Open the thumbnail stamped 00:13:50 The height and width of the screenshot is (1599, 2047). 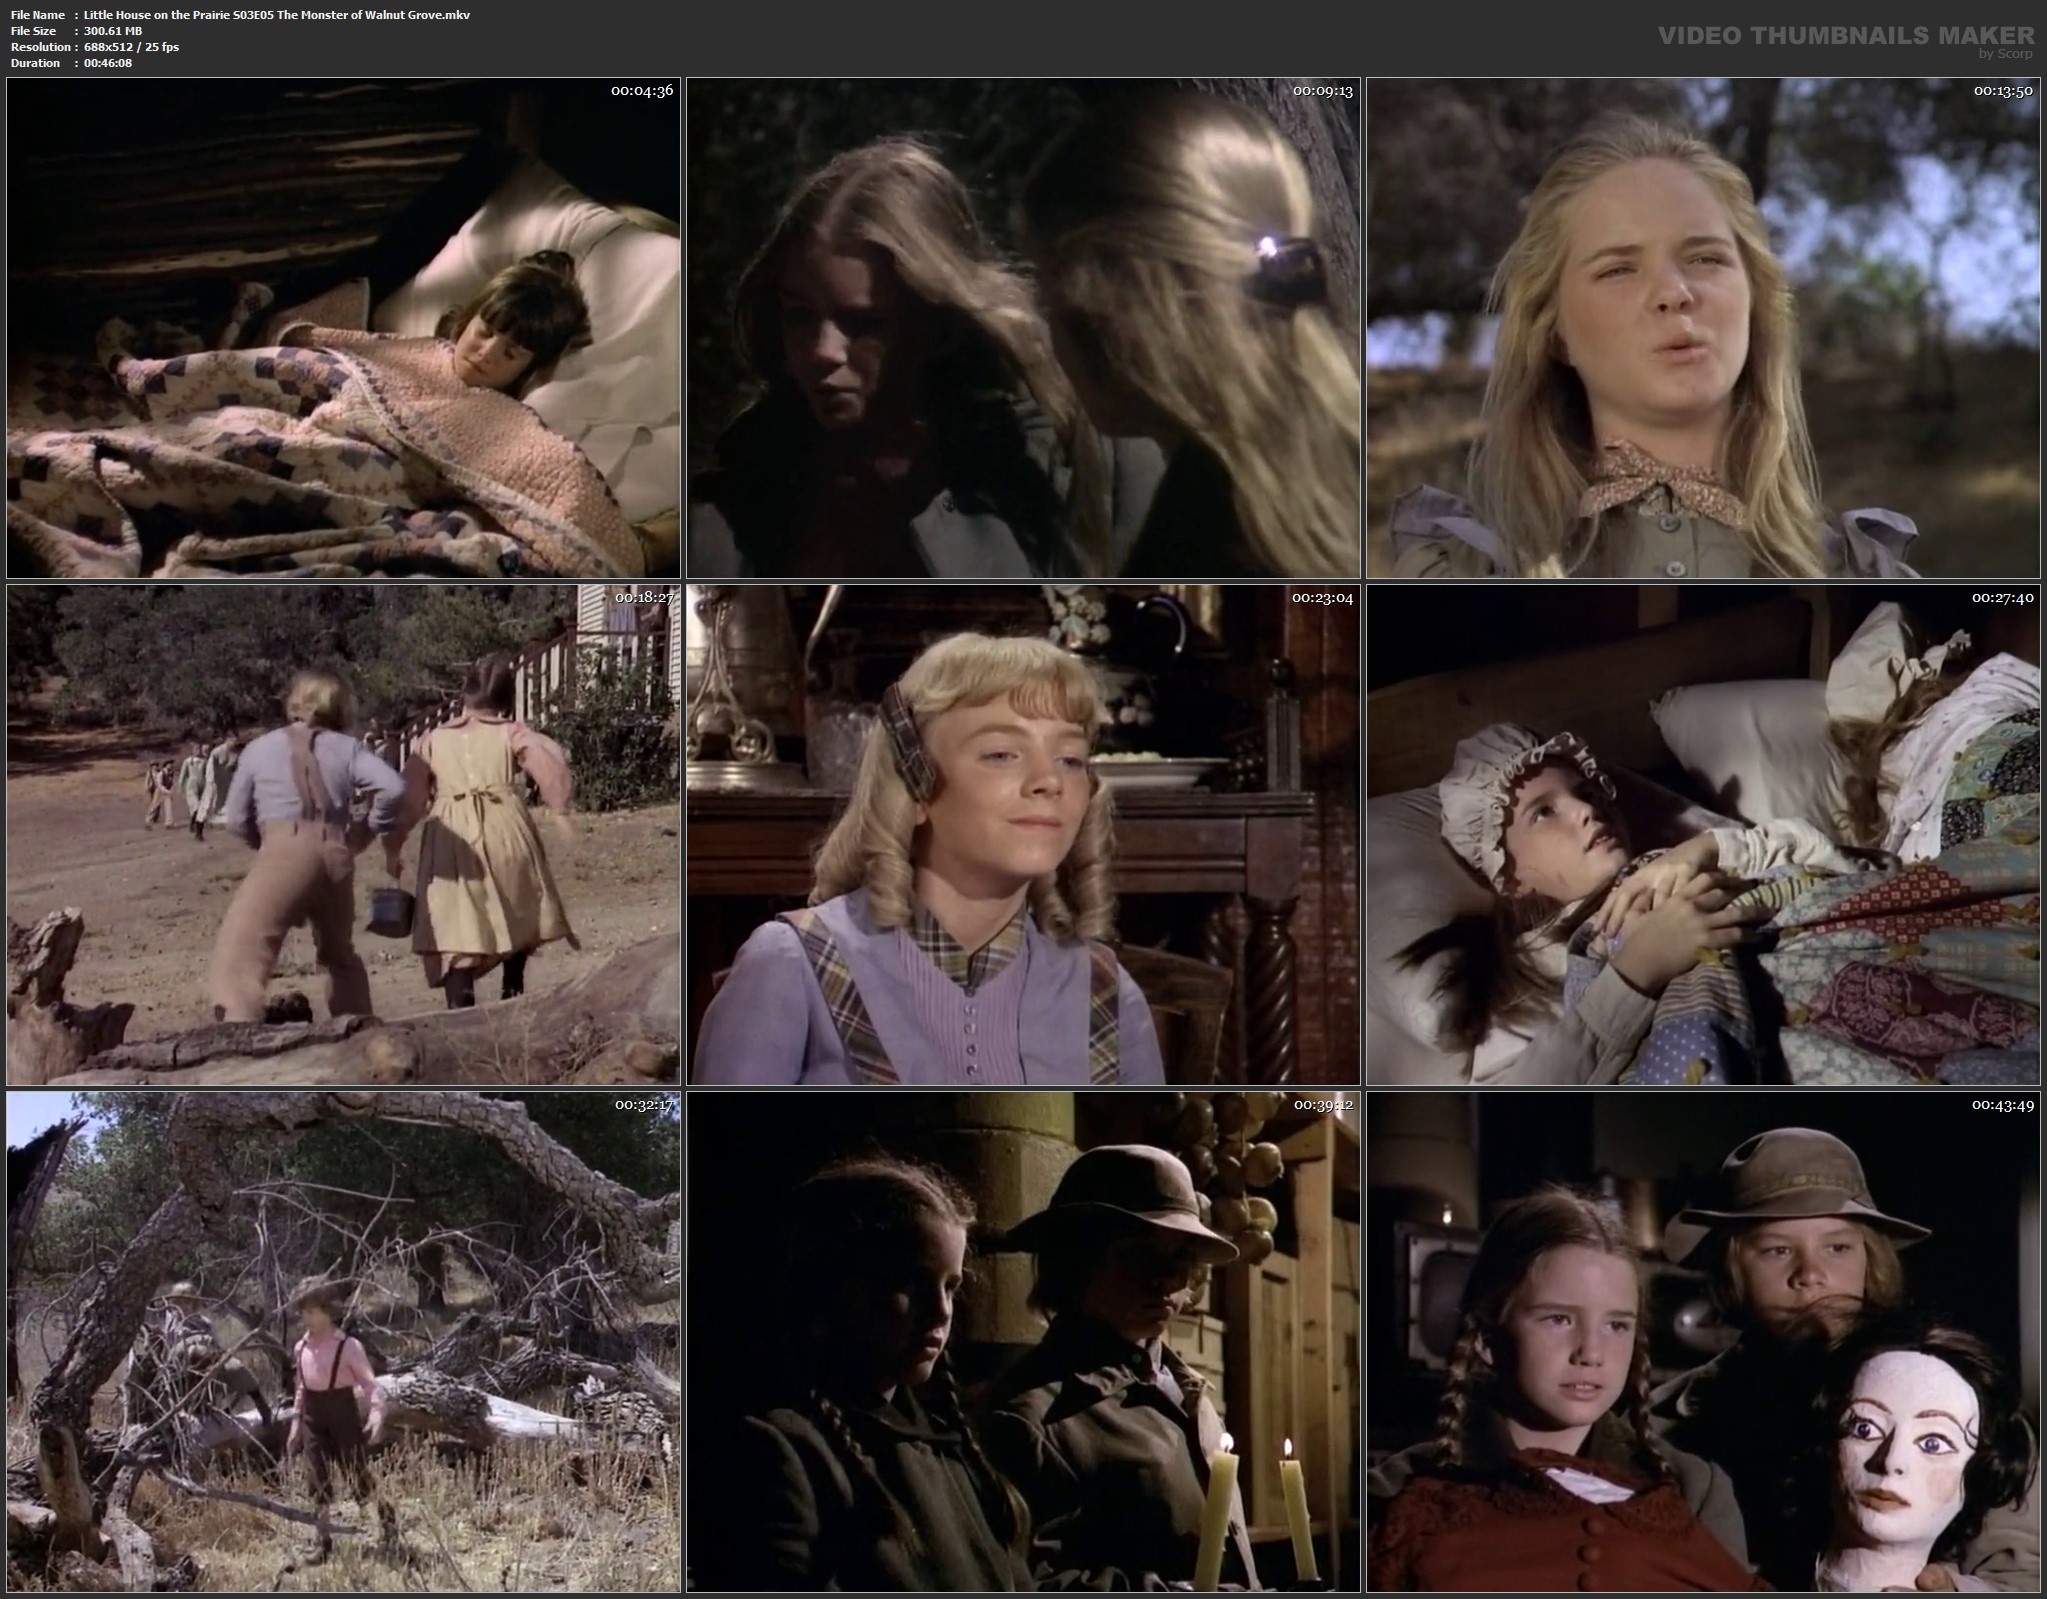point(1703,328)
